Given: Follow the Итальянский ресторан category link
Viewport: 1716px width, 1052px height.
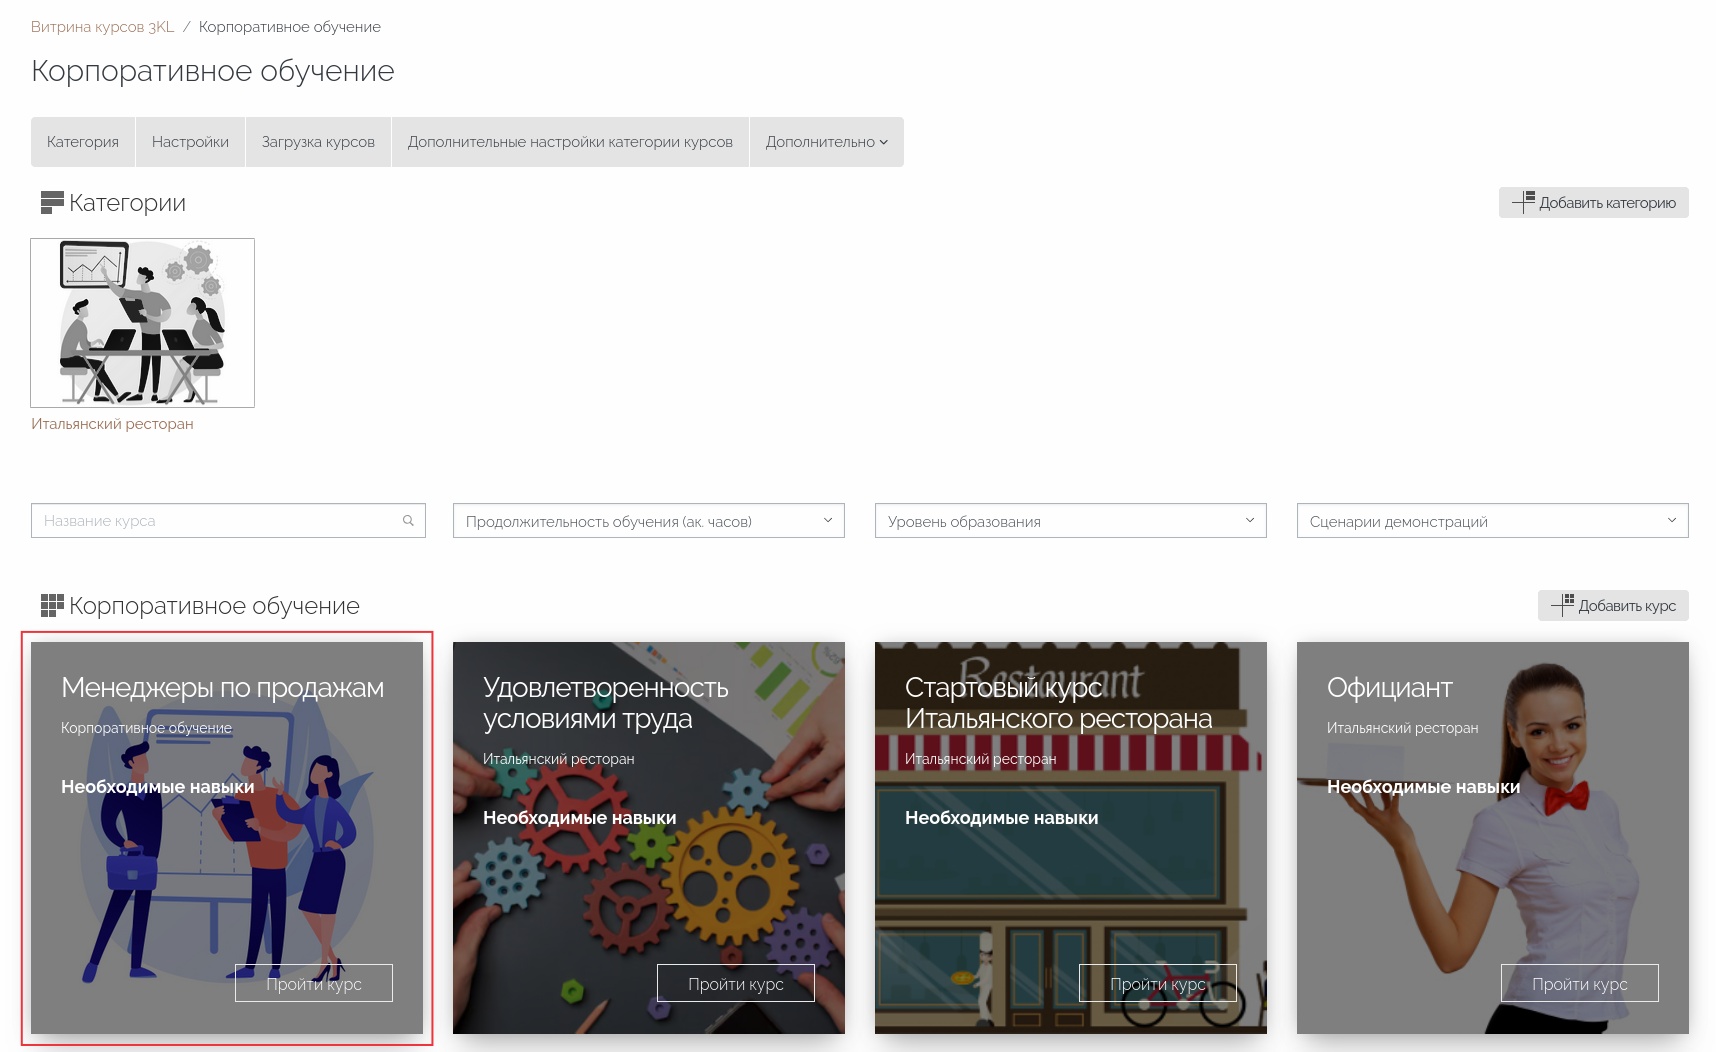Looking at the screenshot, I should (112, 424).
